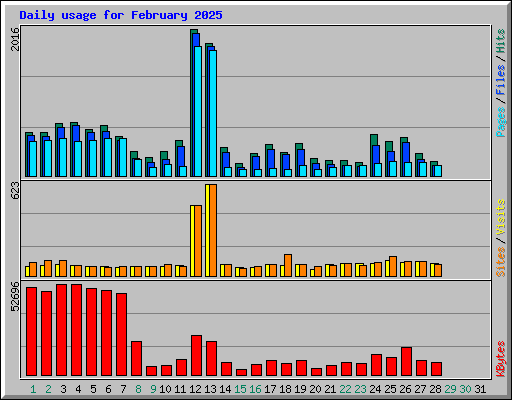The height and width of the screenshot is (400, 512).
Task: Click day 20 on the x-axis
Action: click(x=315, y=389)
